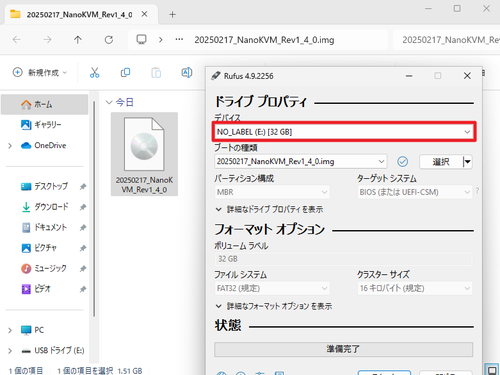Refresh the Explorer folder view
The width and height of the screenshot is (500, 375).
109,40
